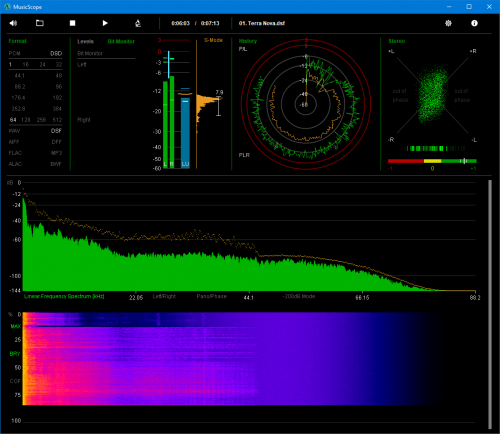Click the DSD rate 64 entry

pyautogui.click(x=13, y=120)
